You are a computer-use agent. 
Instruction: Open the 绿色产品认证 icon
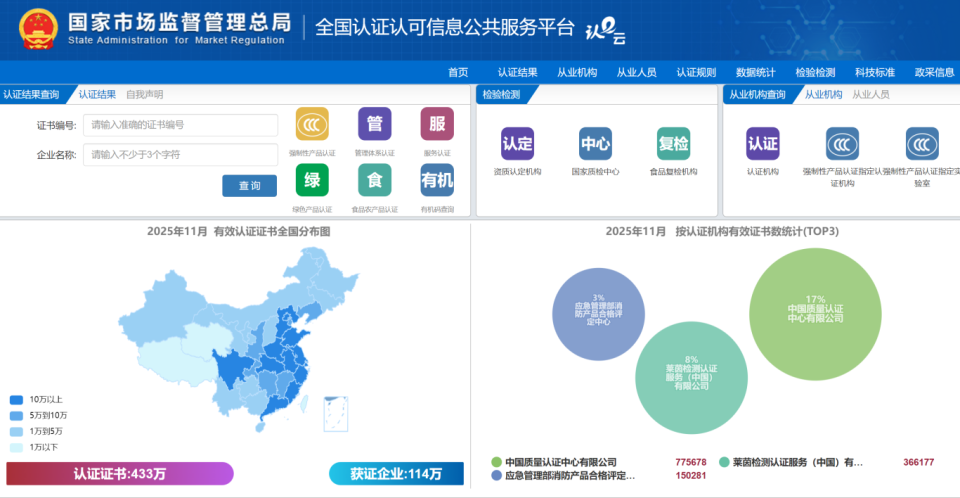click(312, 180)
